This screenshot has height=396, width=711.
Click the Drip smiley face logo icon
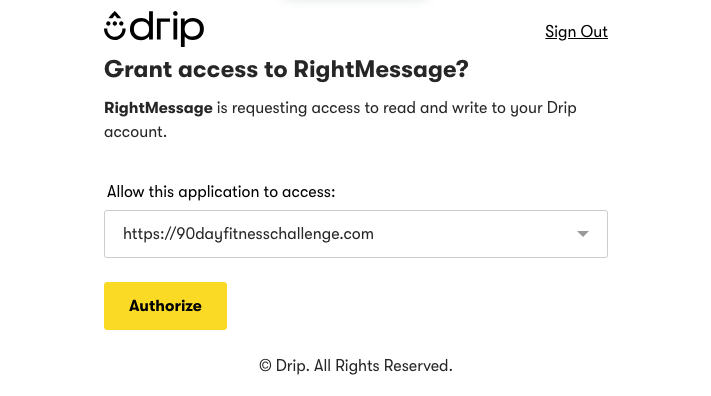pos(115,26)
